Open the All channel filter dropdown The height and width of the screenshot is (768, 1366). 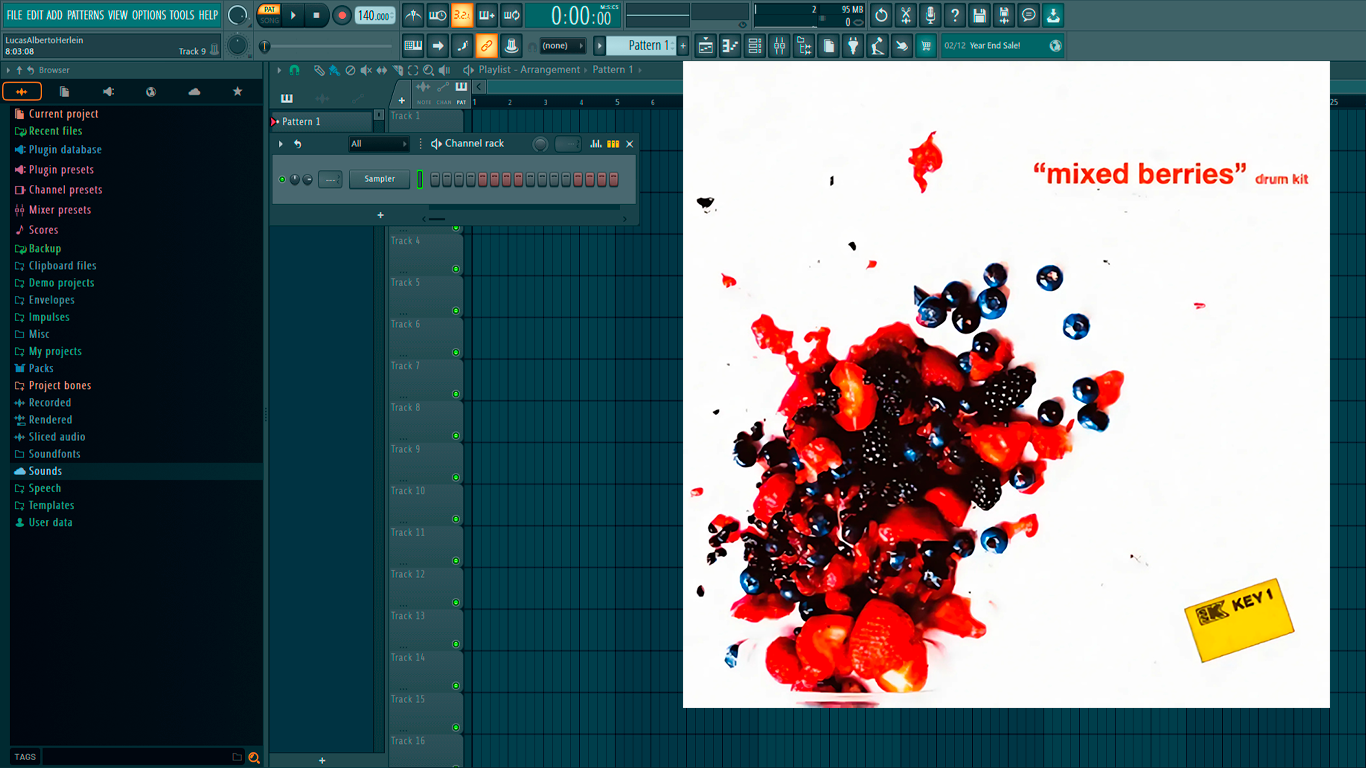(x=379, y=144)
